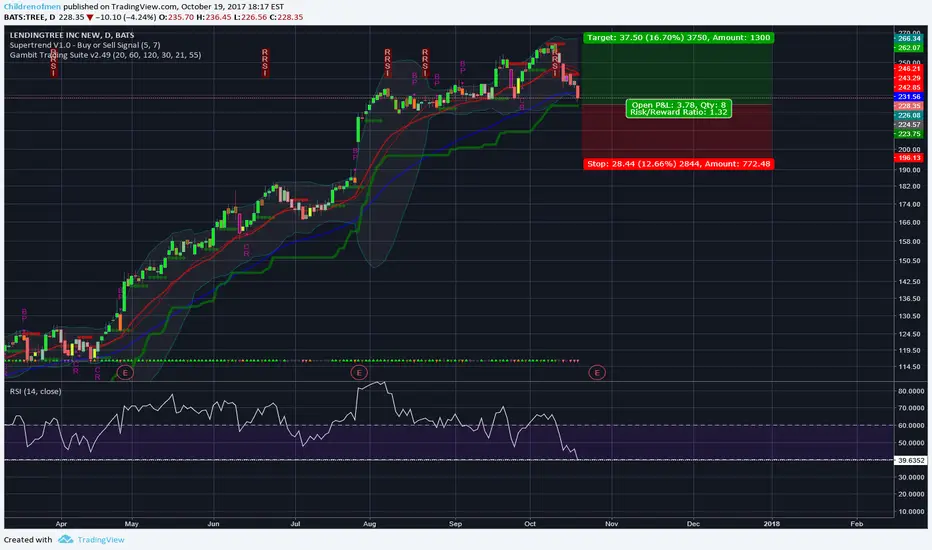Viewport: 932px width, 550px height.
Task: Click the green 223.75 price label
Action: 909,134
